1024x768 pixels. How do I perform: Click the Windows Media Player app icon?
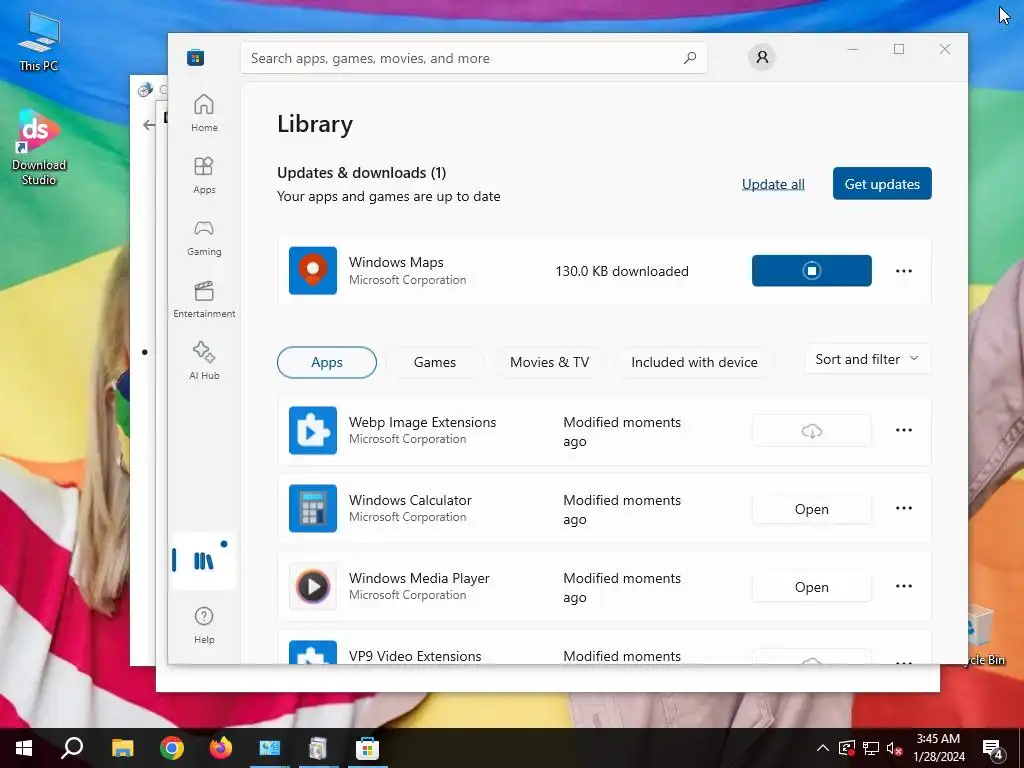tap(313, 586)
